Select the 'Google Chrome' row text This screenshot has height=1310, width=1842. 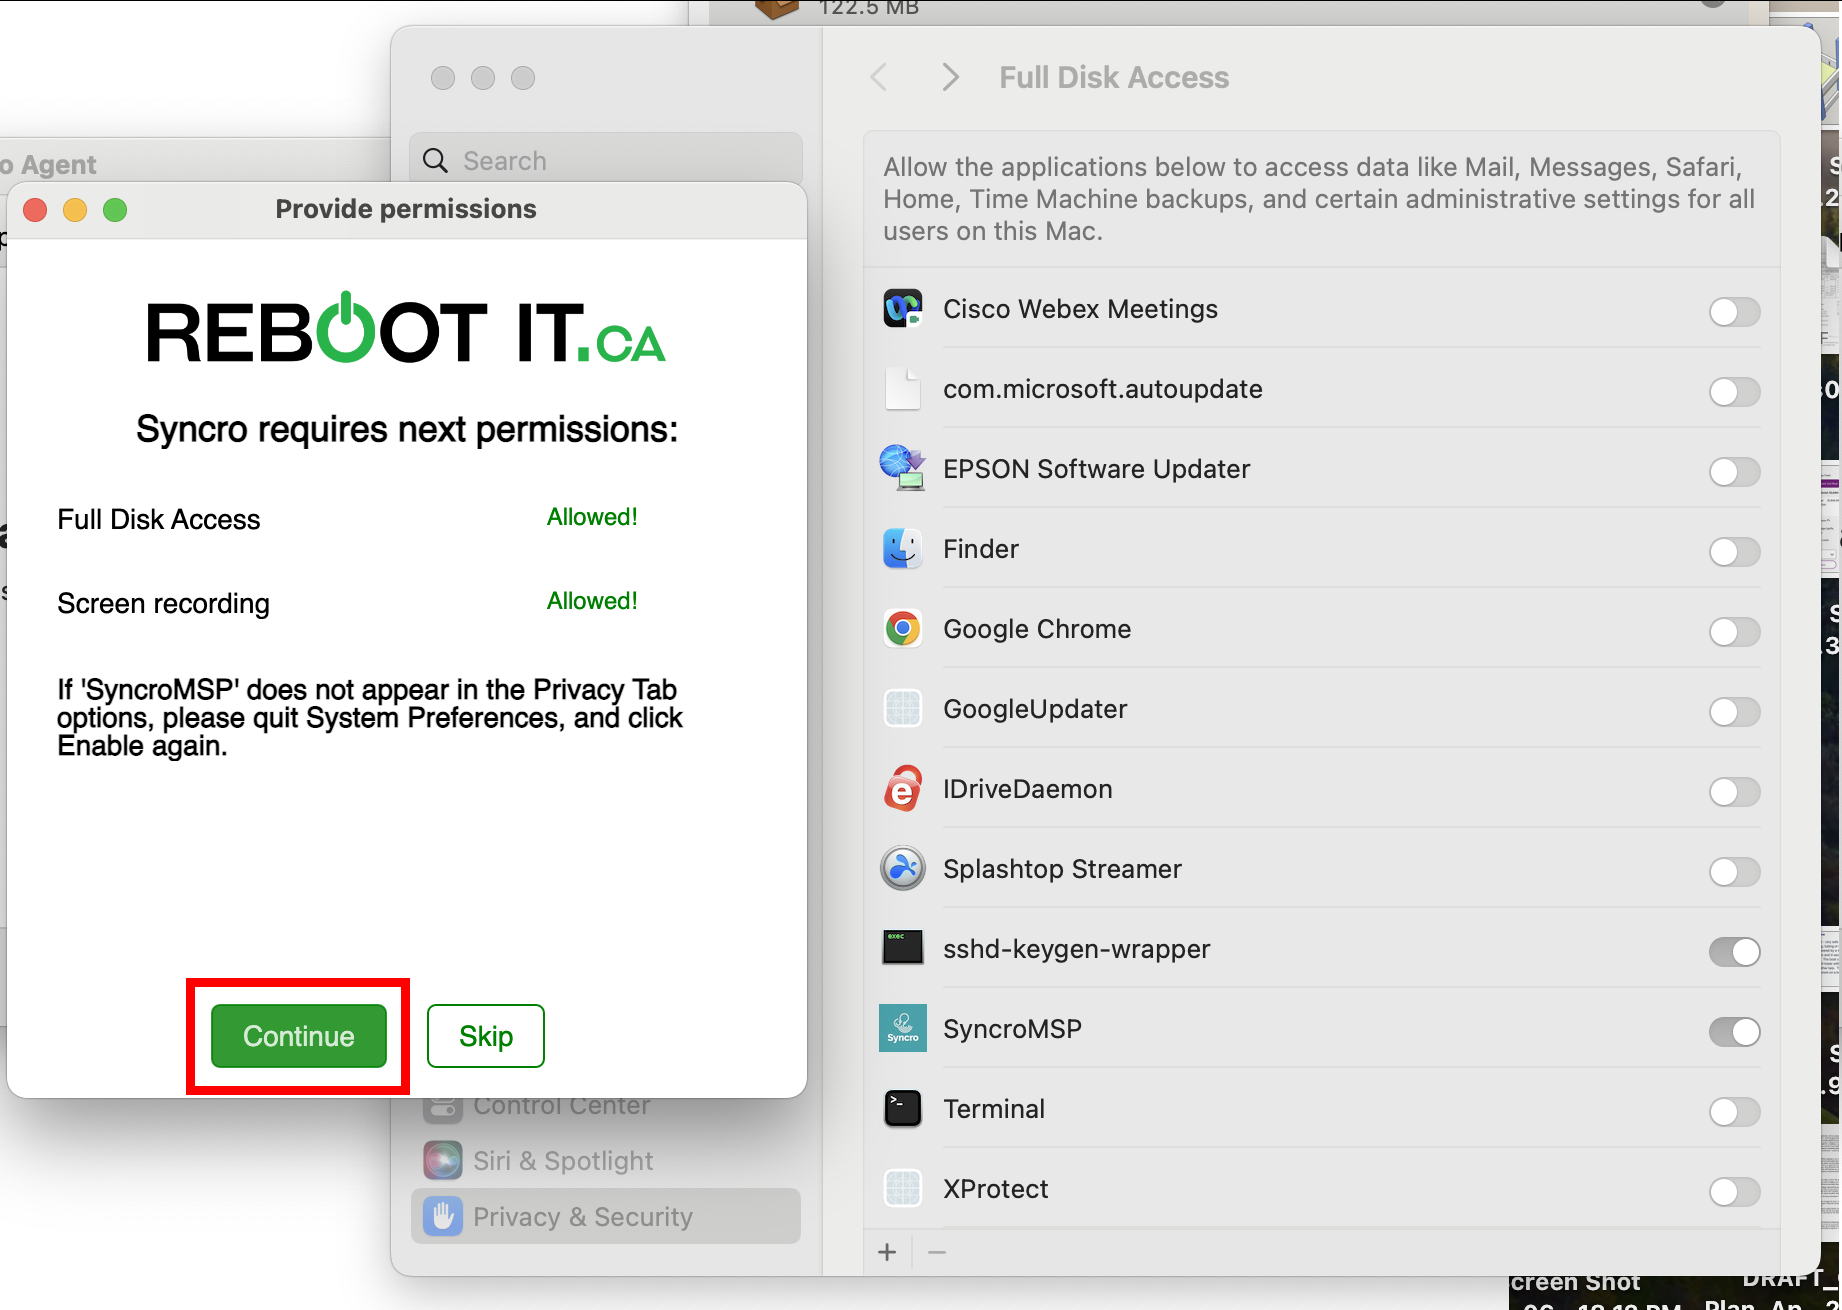1037,629
